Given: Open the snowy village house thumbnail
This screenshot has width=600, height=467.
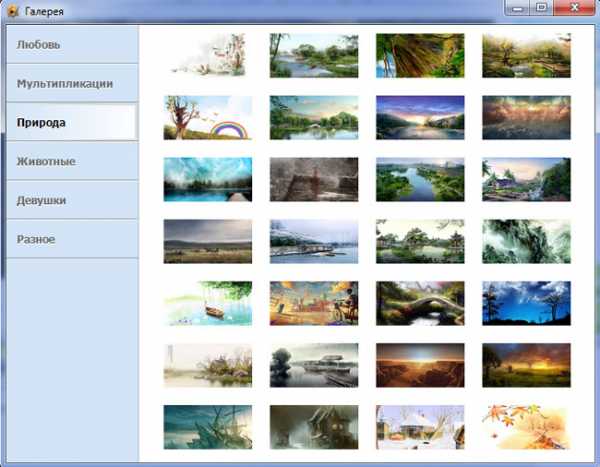Looking at the screenshot, I should click(420, 427).
